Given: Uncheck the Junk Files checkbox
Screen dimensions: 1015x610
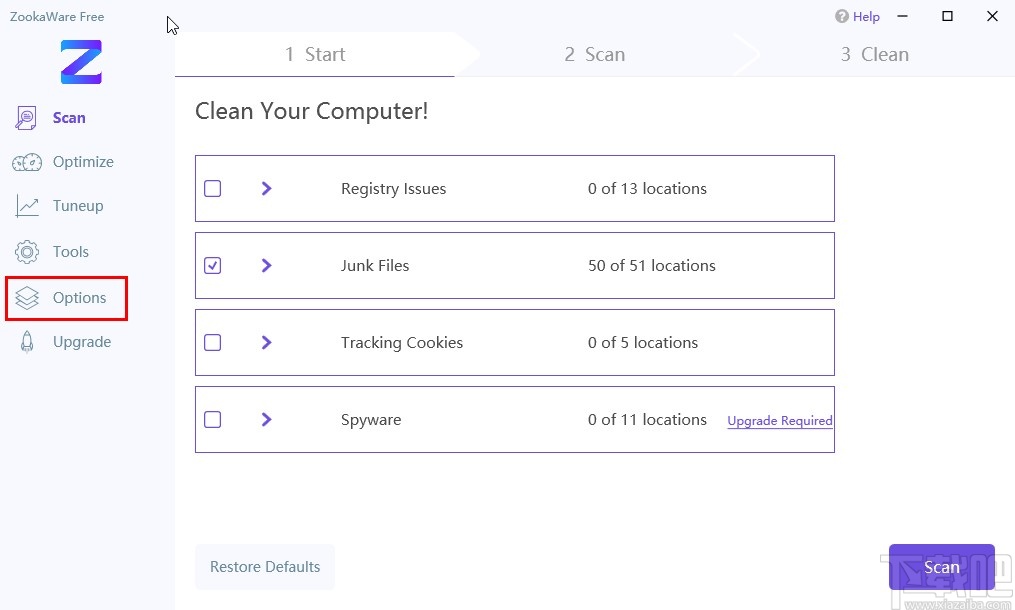Looking at the screenshot, I should pyautogui.click(x=212, y=265).
